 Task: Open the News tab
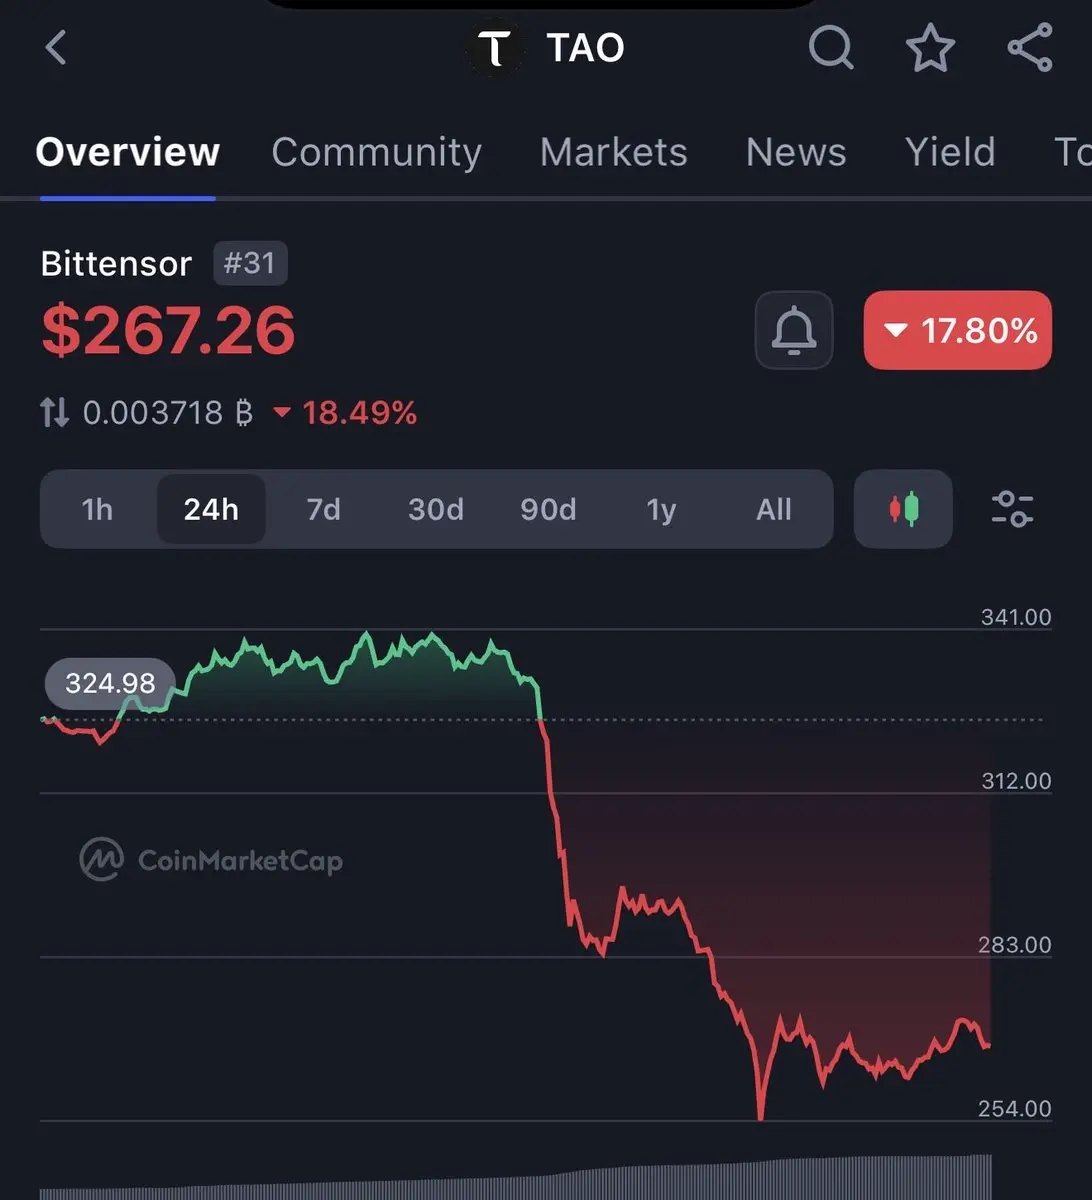796,152
